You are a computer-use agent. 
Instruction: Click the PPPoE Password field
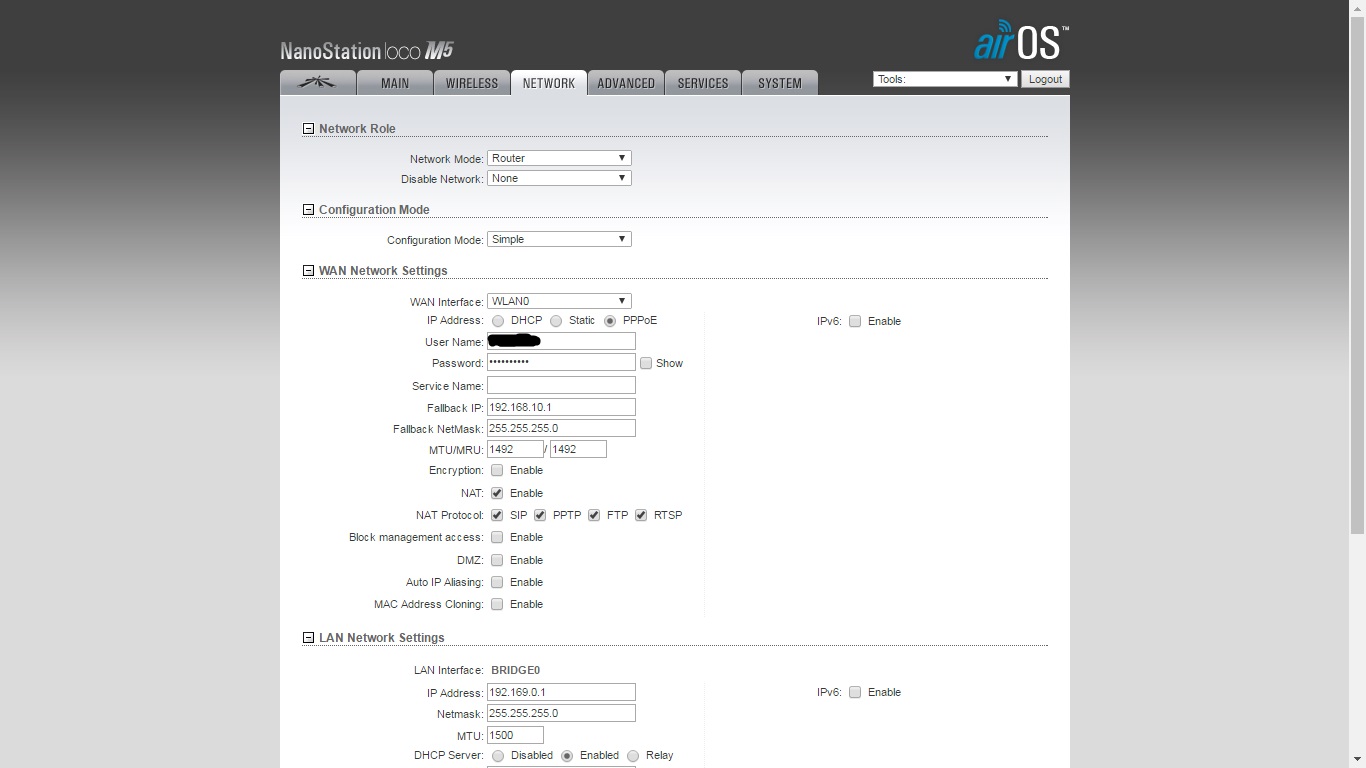pos(561,362)
